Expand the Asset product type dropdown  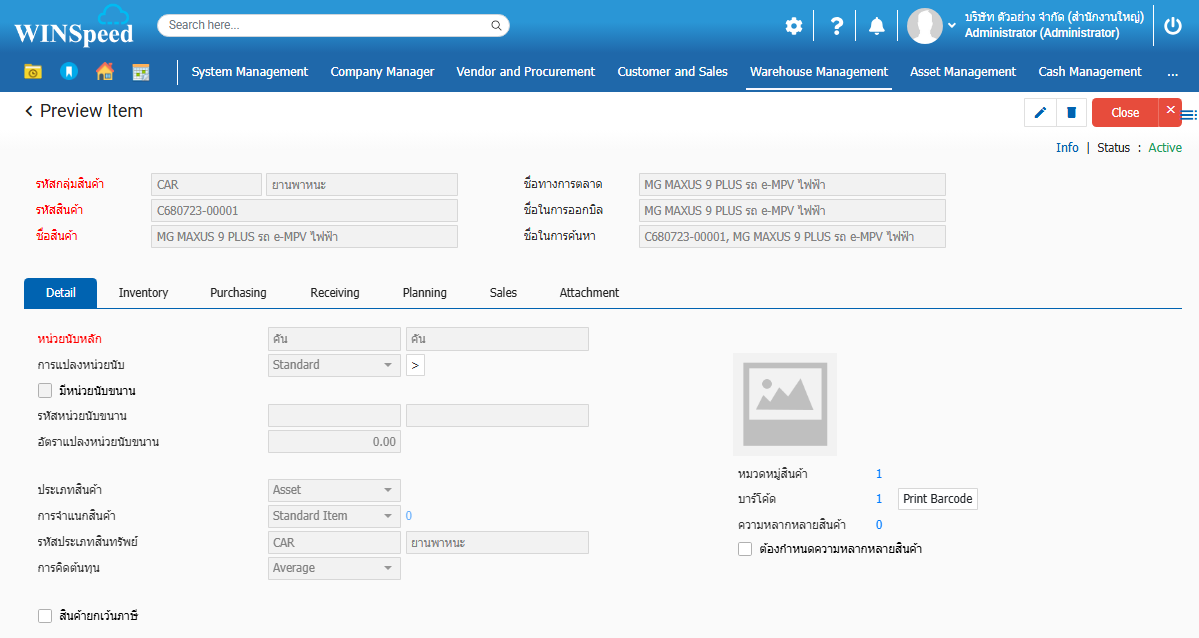click(x=334, y=490)
